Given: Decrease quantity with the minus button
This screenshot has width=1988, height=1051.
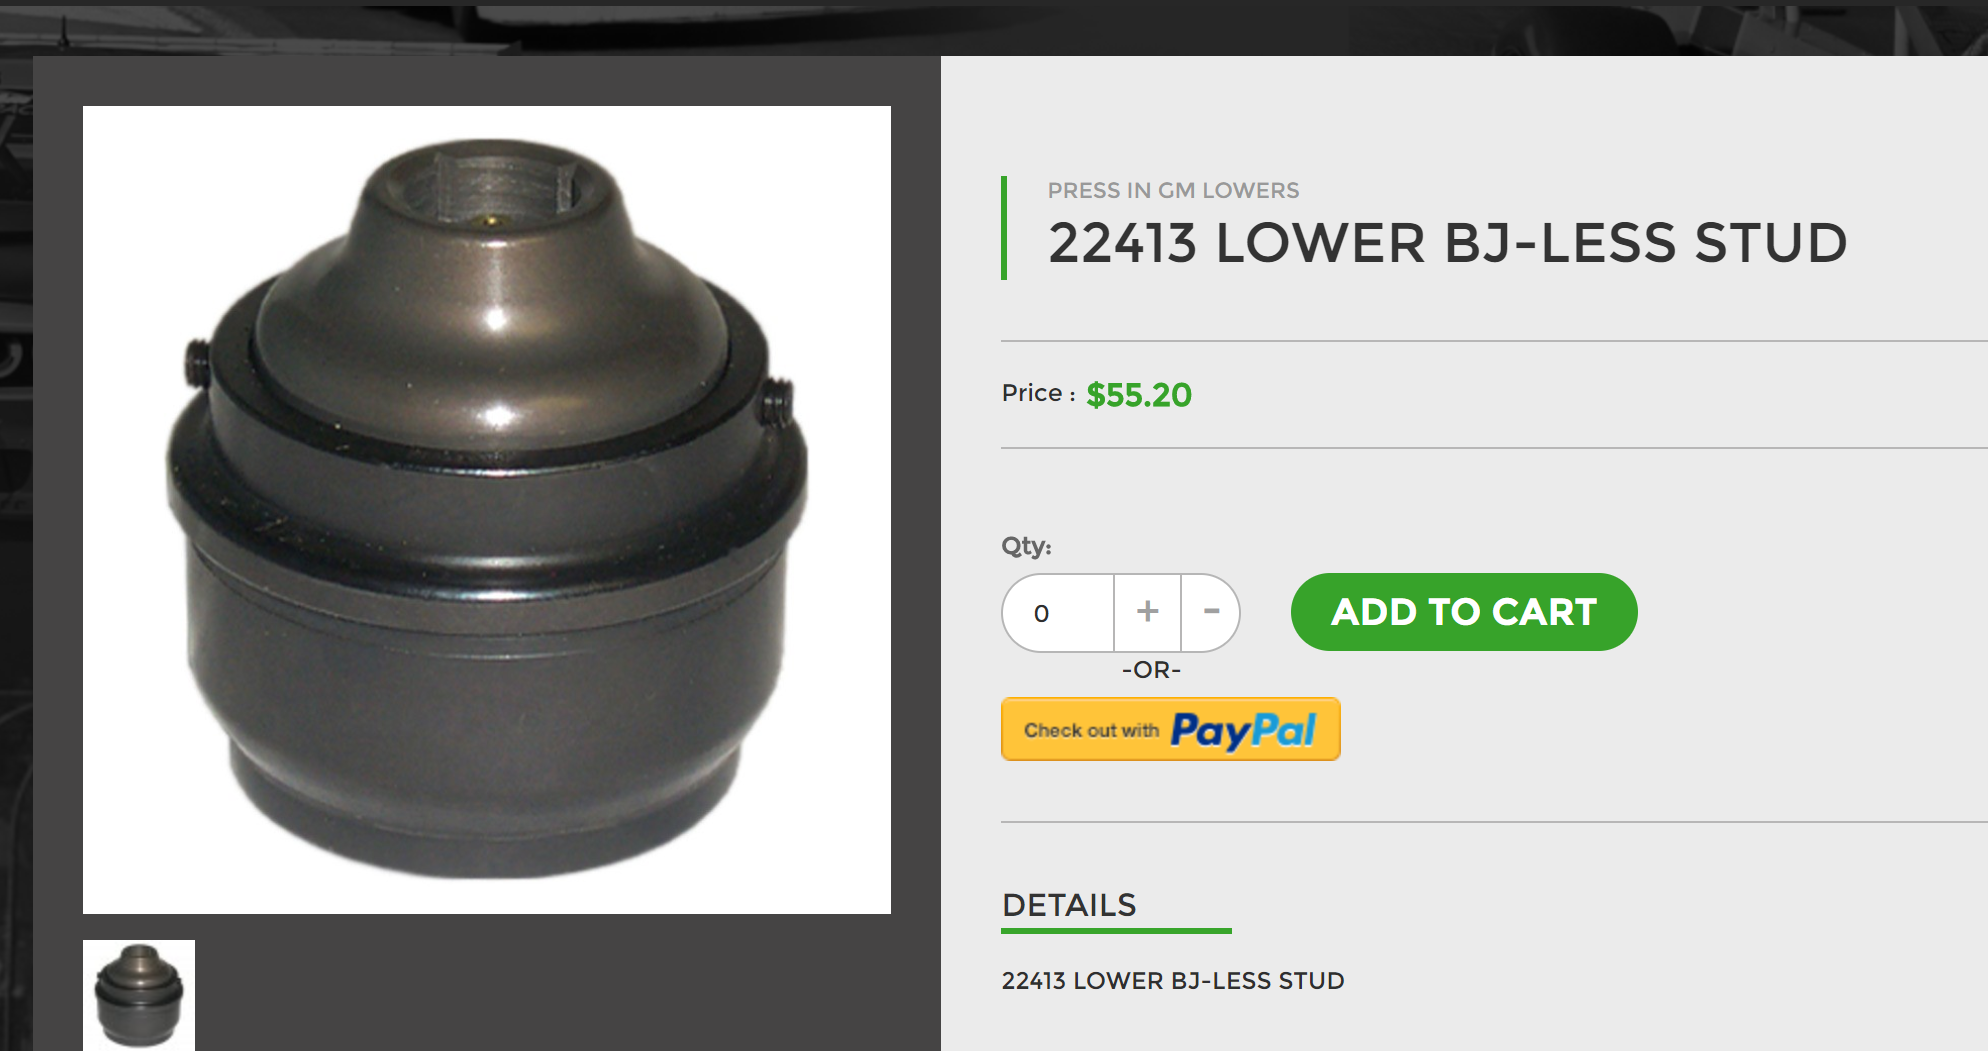Looking at the screenshot, I should click(x=1211, y=612).
